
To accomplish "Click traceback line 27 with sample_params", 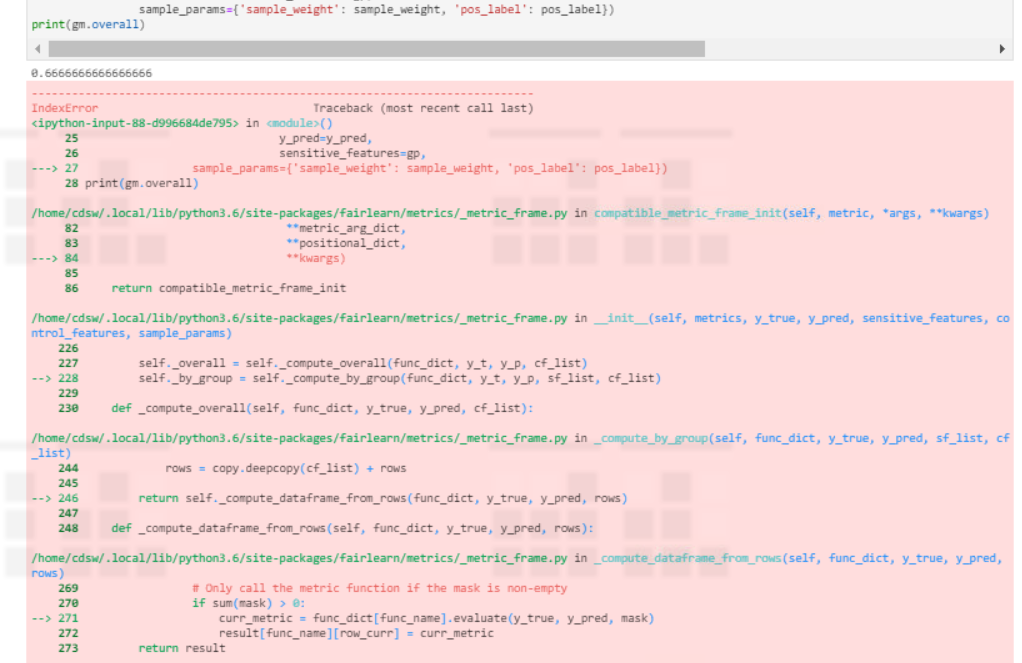I will point(430,168).
